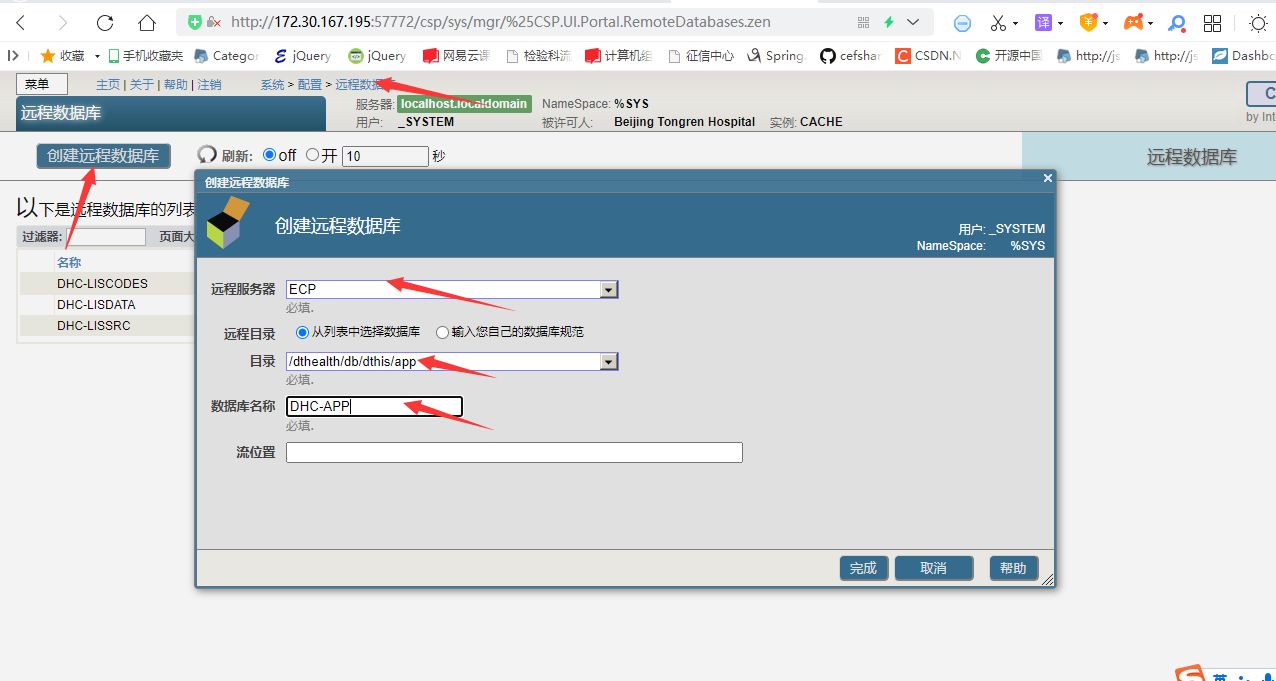Click the 系统 breadcrumb link

[272, 85]
